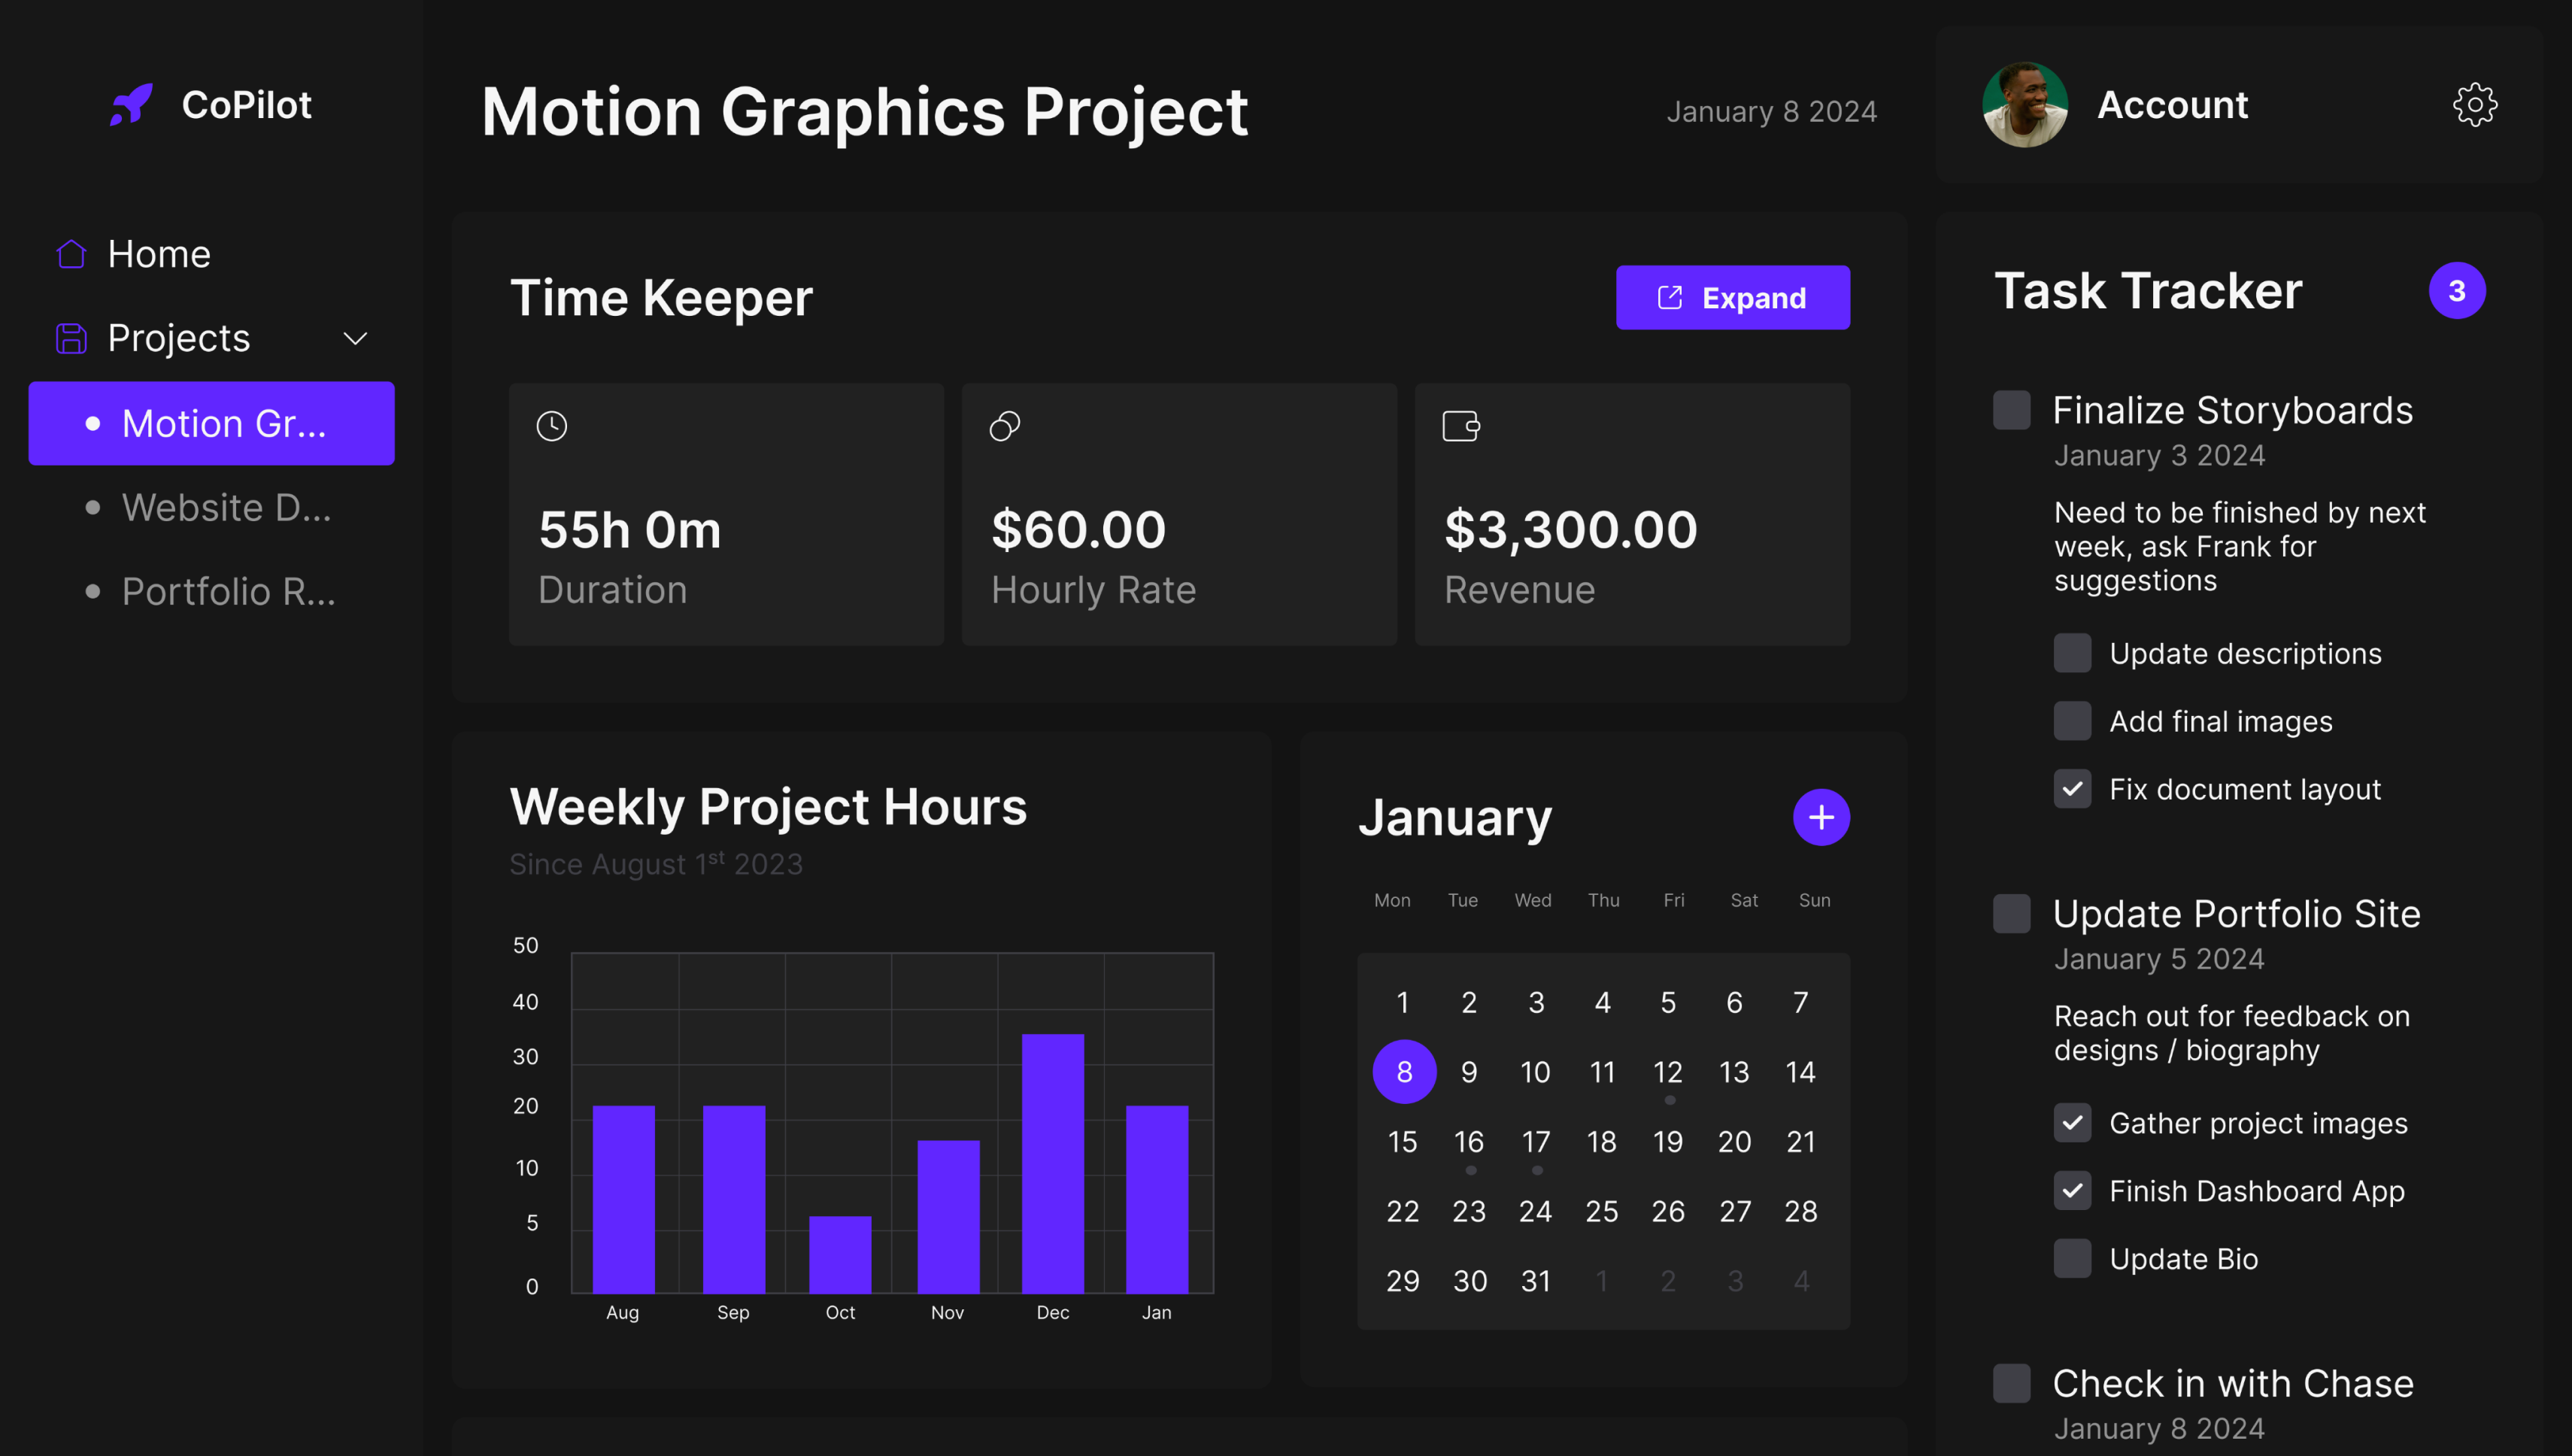Click the Aug bar in the chart
2572x1456 pixels.
pyautogui.click(x=624, y=1200)
